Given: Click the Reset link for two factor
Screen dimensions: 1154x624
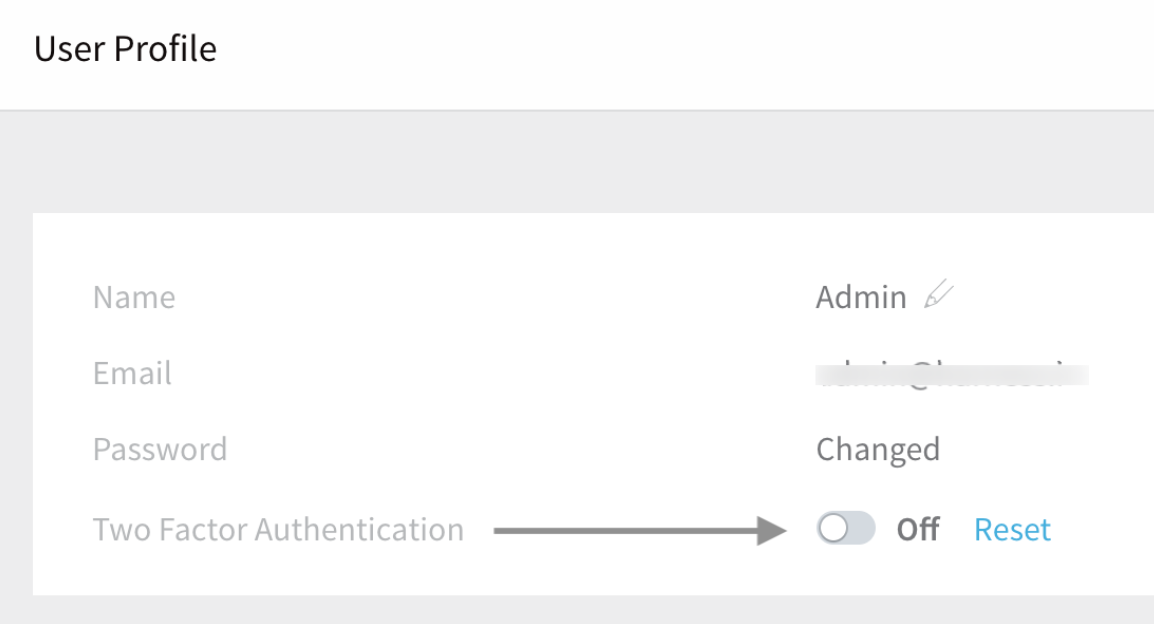Looking at the screenshot, I should coord(1012,530).
